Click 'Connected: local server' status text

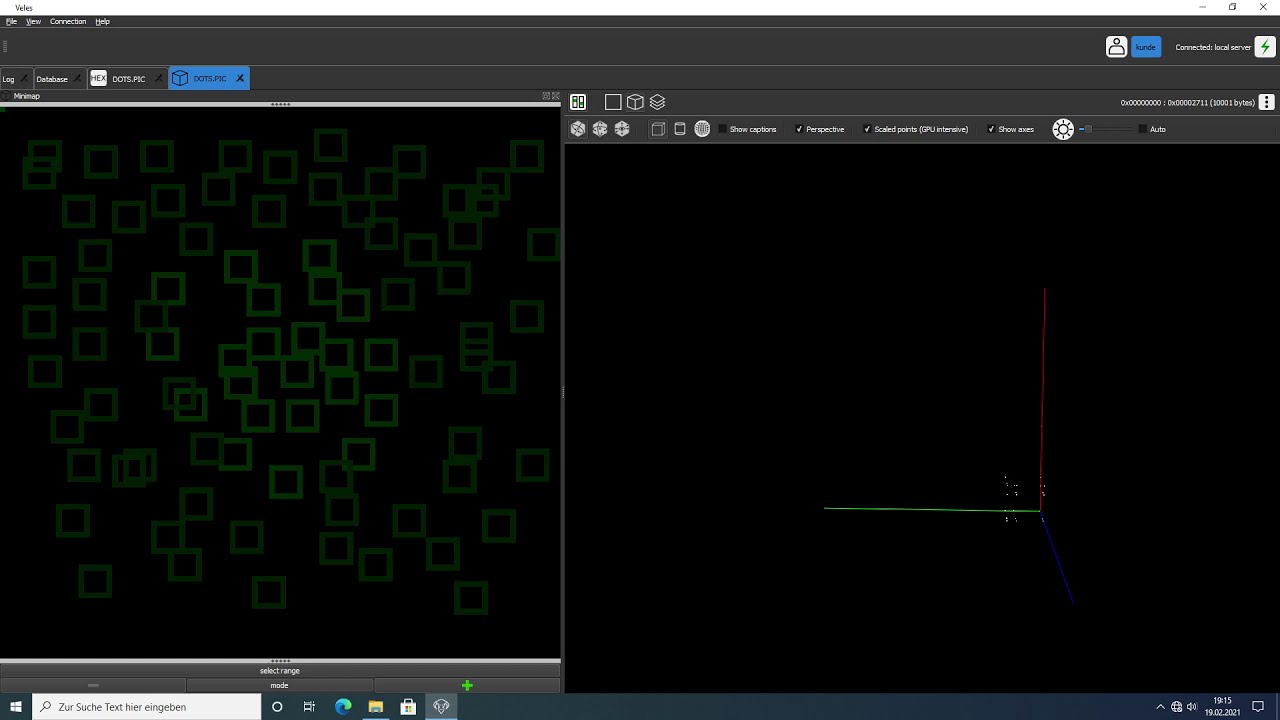point(1213,47)
